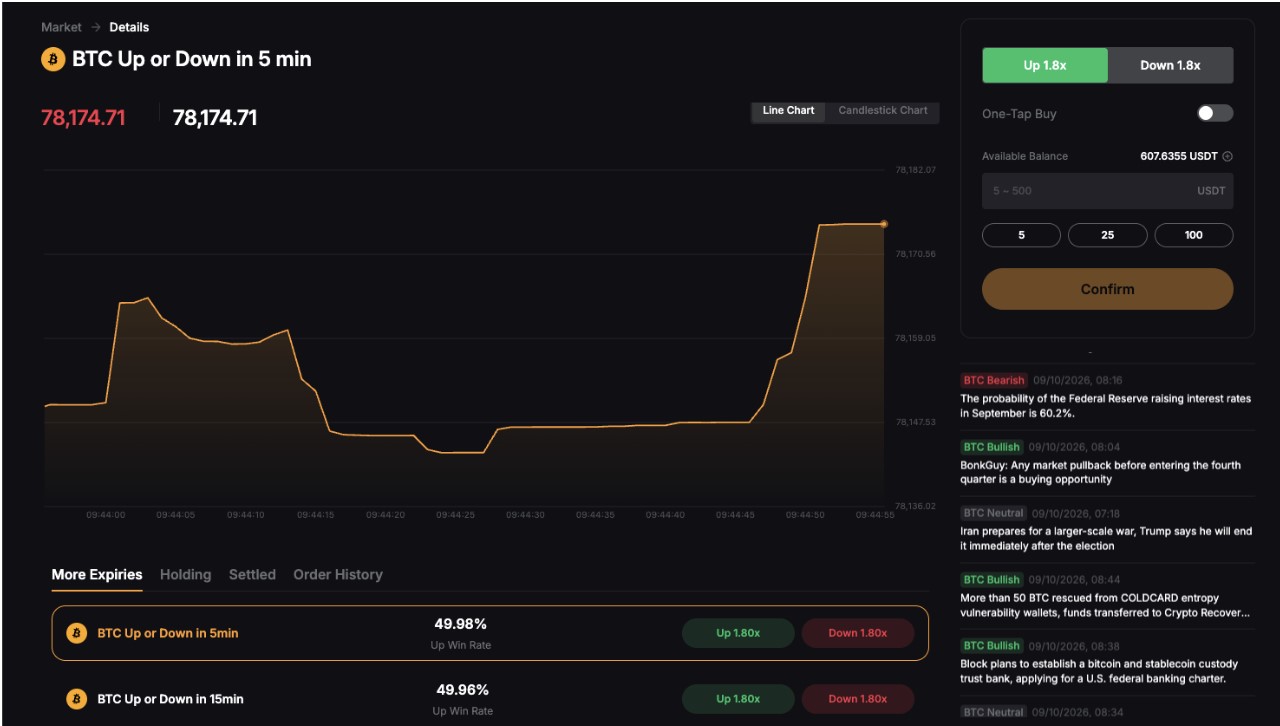Focus the USDT amount input field
This screenshot has width=1280, height=726.
pos(1108,191)
